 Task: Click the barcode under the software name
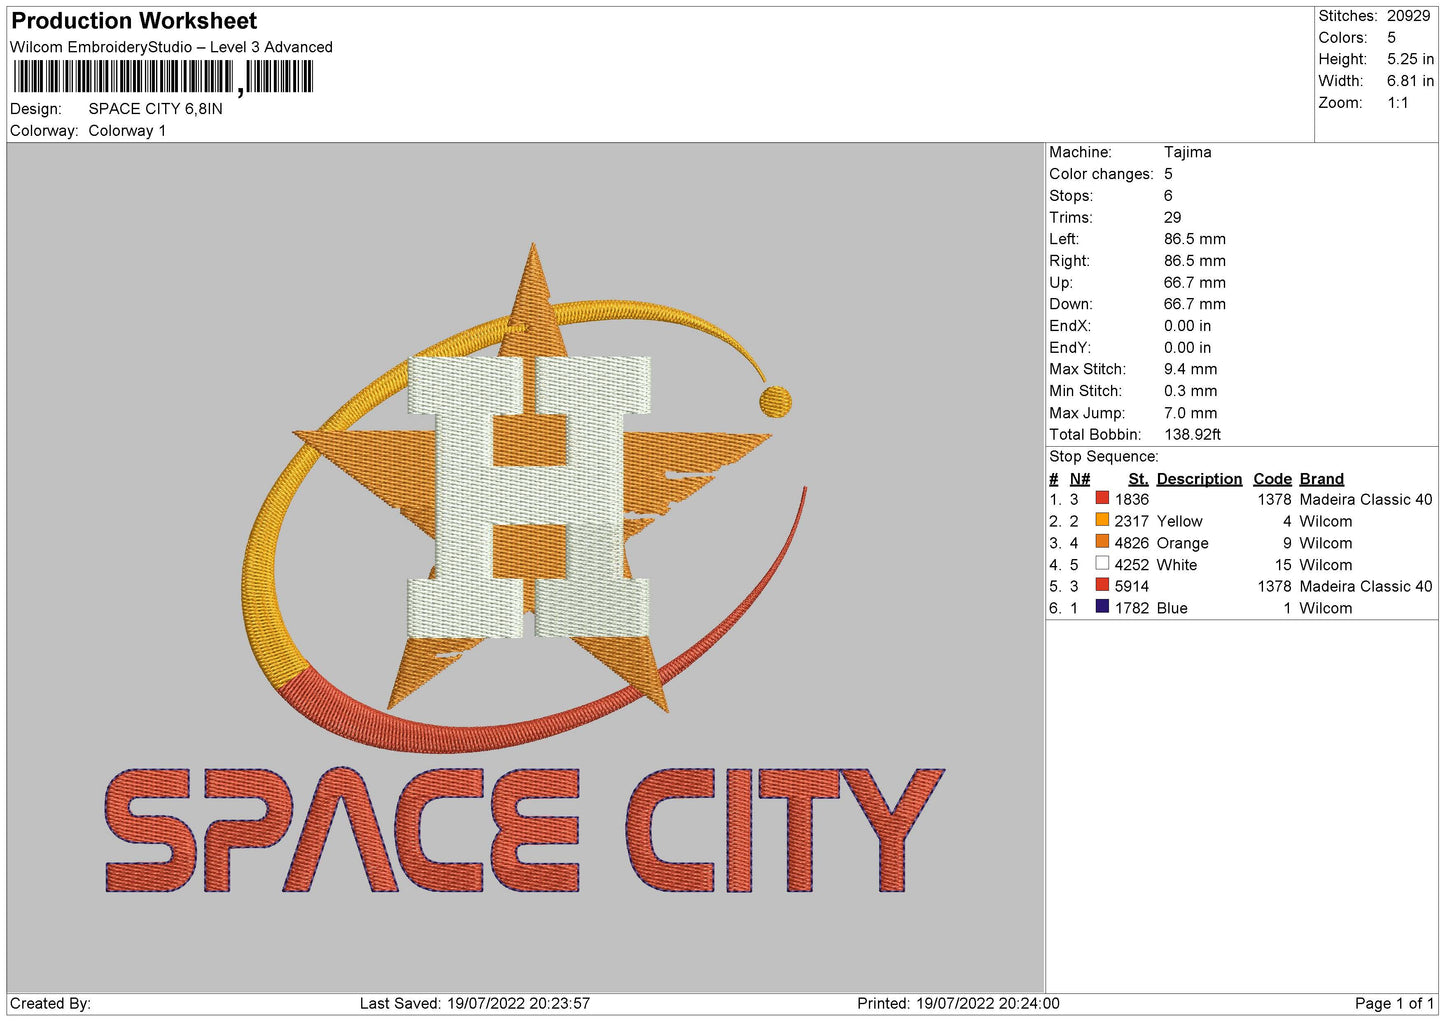click(164, 77)
